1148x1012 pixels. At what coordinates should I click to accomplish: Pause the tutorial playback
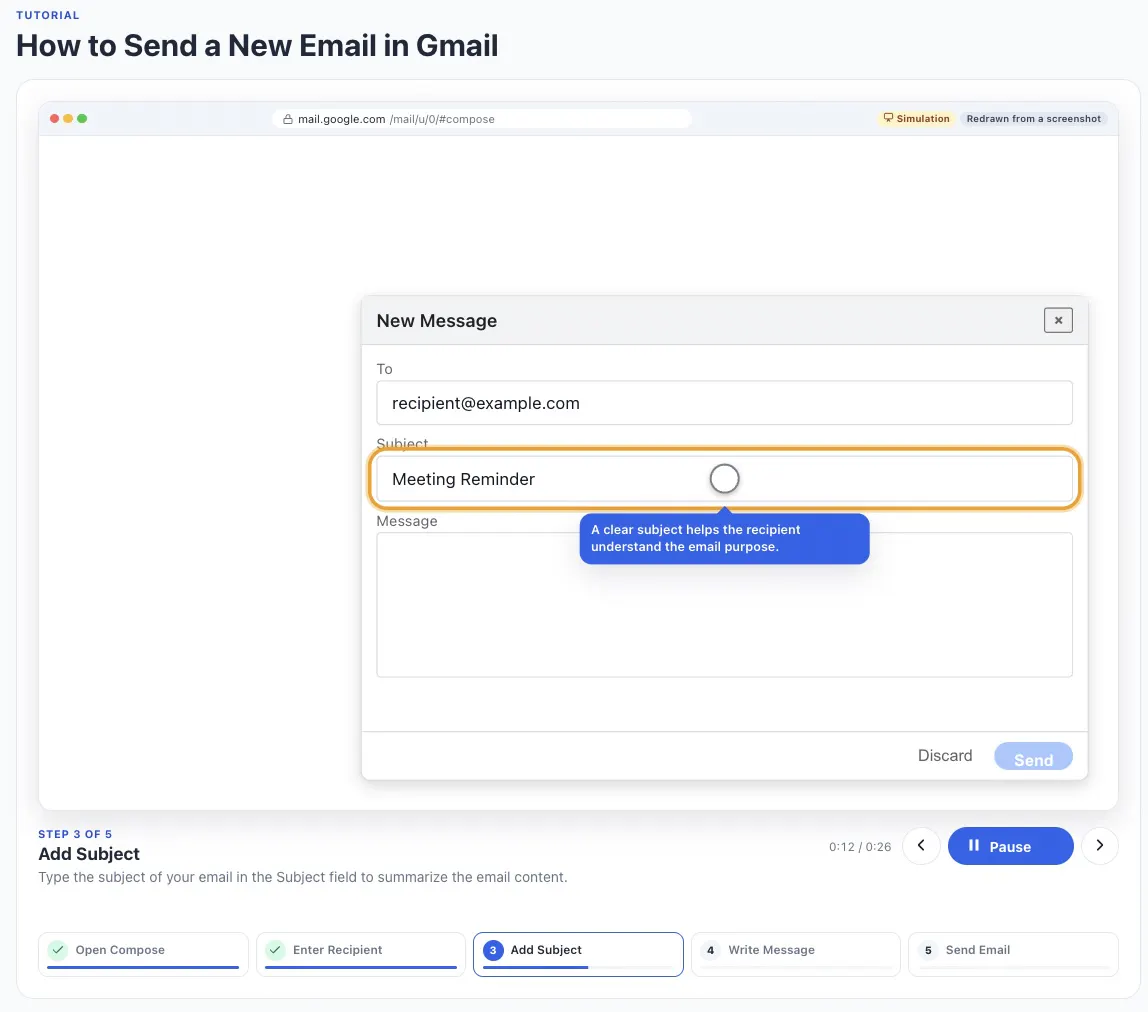click(x=1010, y=846)
